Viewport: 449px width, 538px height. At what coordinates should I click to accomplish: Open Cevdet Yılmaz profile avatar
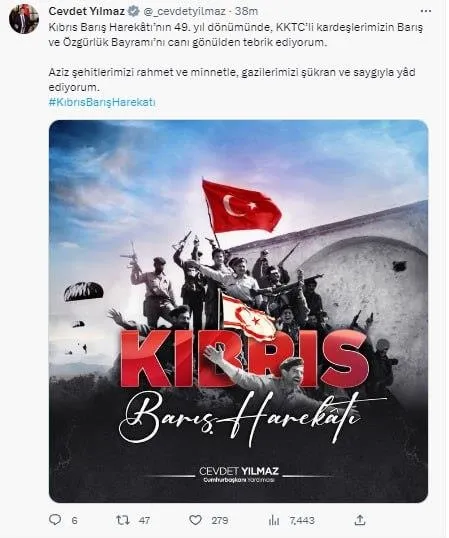pos(24,19)
